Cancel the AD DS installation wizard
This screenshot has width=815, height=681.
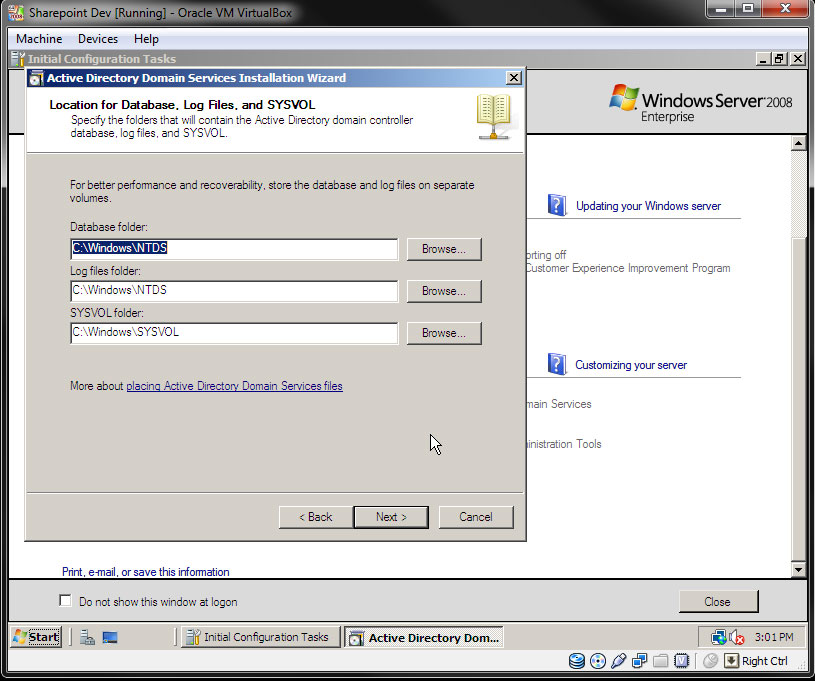pos(476,517)
